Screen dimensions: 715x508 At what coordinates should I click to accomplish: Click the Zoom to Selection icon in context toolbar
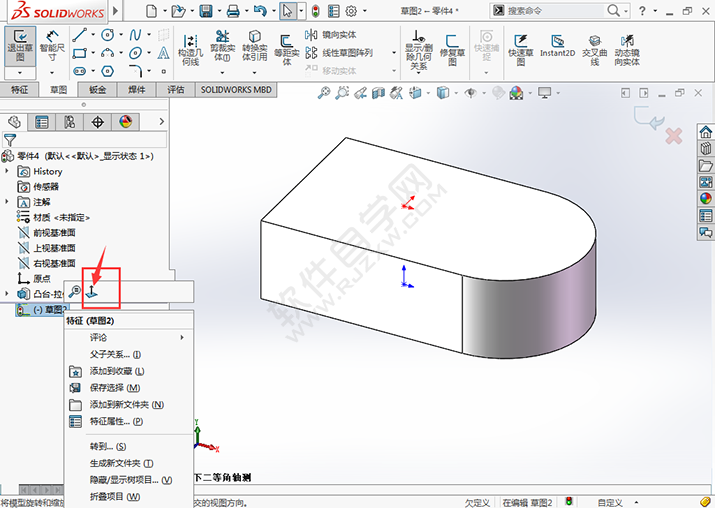coord(74,291)
